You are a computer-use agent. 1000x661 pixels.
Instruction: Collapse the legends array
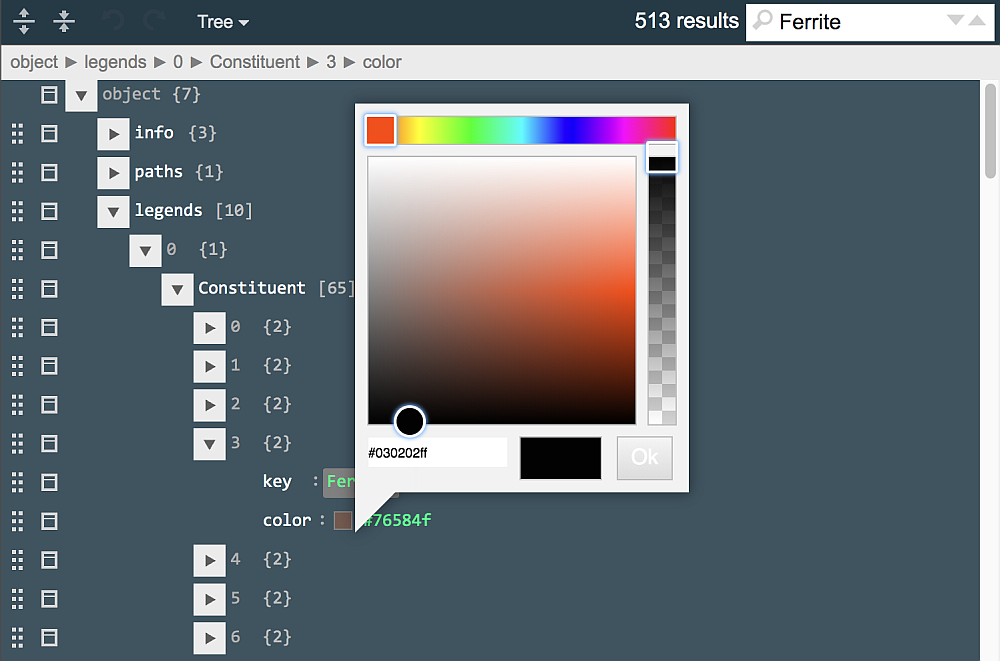tap(113, 211)
